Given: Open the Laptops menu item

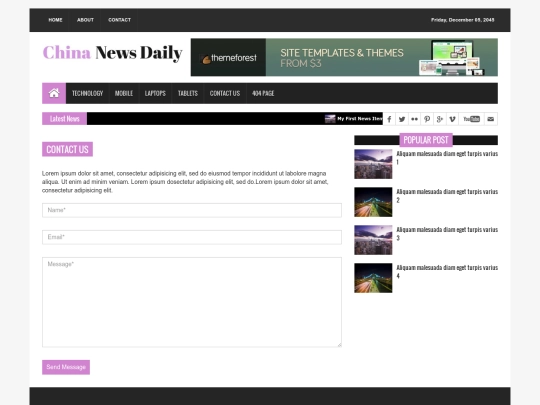Looking at the screenshot, I should (155, 93).
